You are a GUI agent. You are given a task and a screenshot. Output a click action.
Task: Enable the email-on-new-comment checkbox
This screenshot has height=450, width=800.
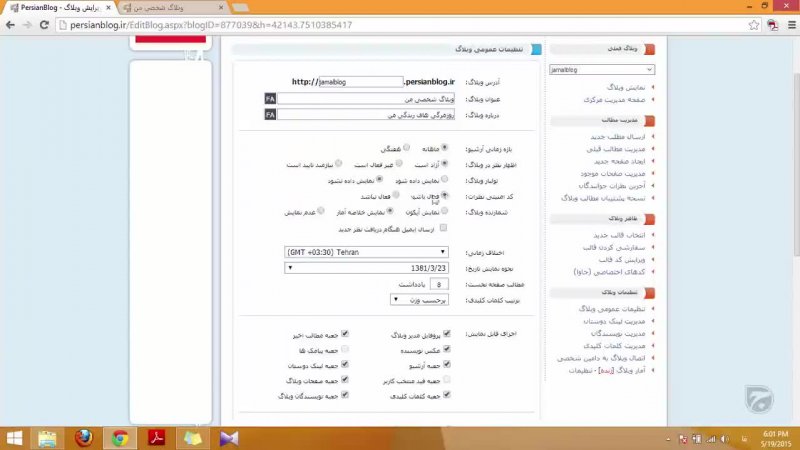point(444,229)
